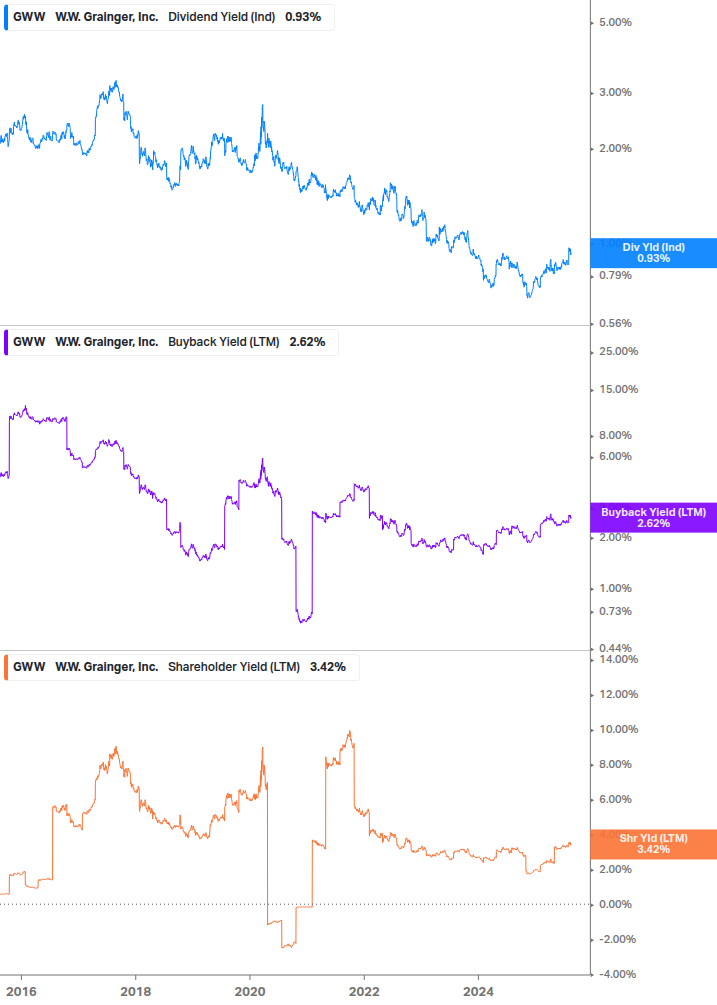Click the -4.00% label on the shareholder yield axis
Viewport: 717px width, 1005px height.
point(617,974)
